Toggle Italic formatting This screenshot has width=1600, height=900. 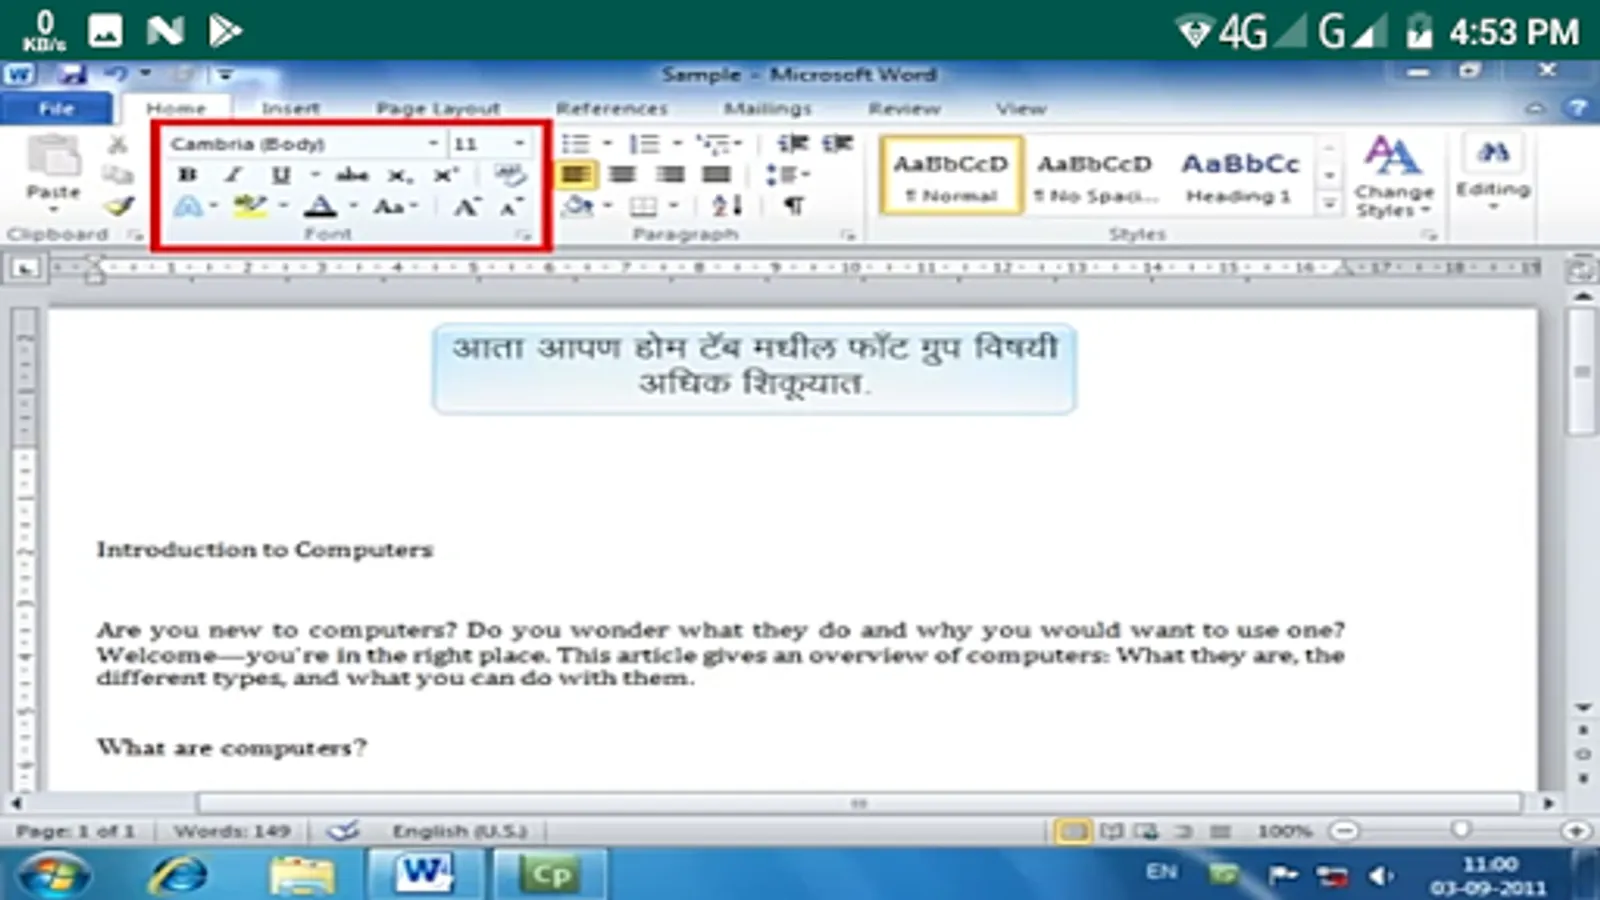click(233, 175)
